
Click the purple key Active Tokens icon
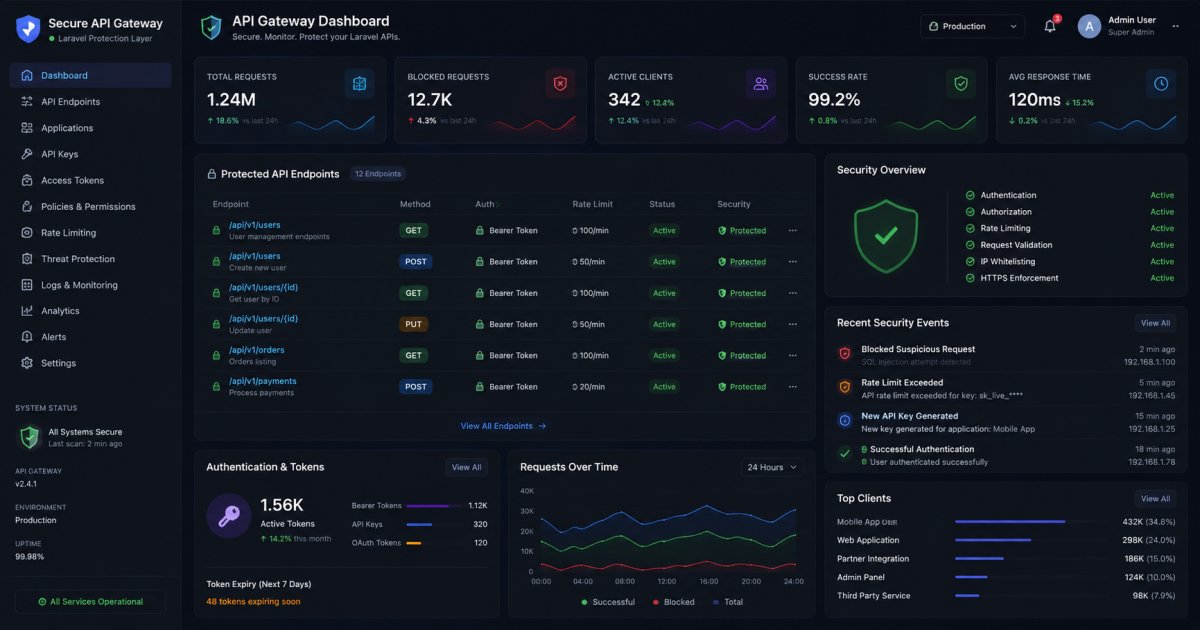[x=229, y=516]
